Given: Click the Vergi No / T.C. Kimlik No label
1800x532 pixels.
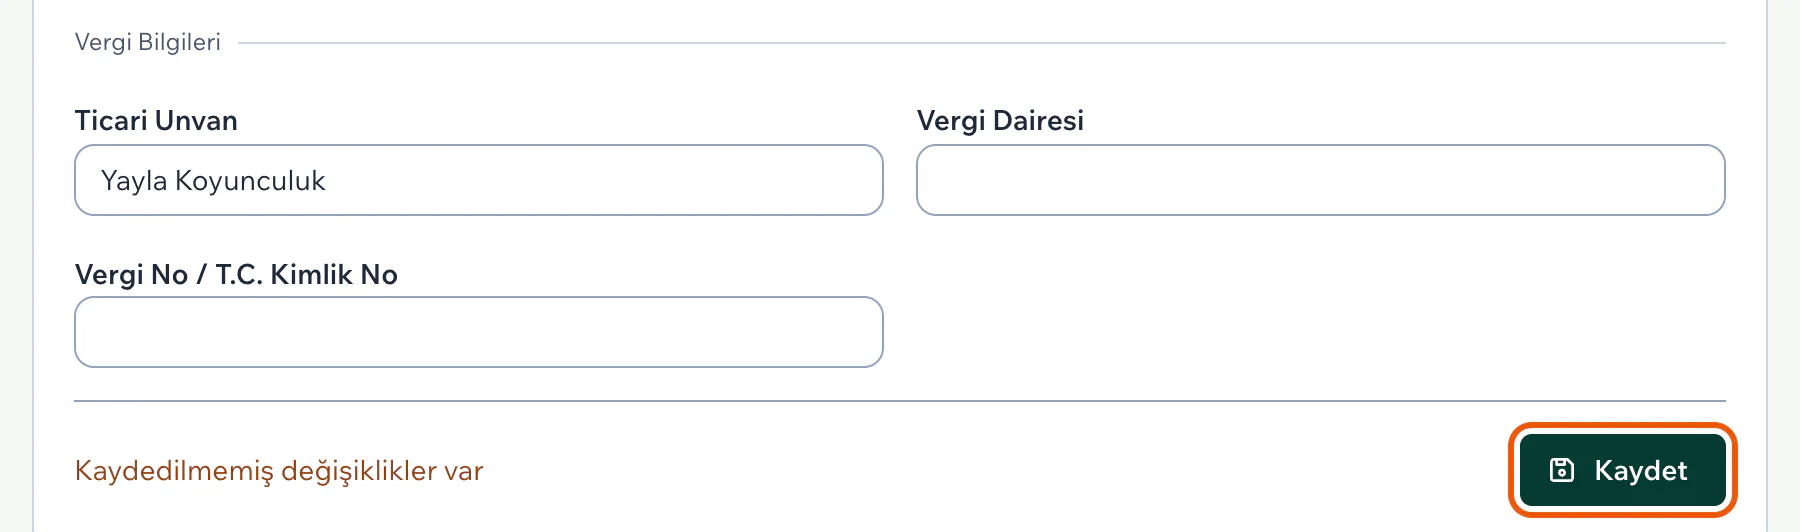Looking at the screenshot, I should 236,275.
